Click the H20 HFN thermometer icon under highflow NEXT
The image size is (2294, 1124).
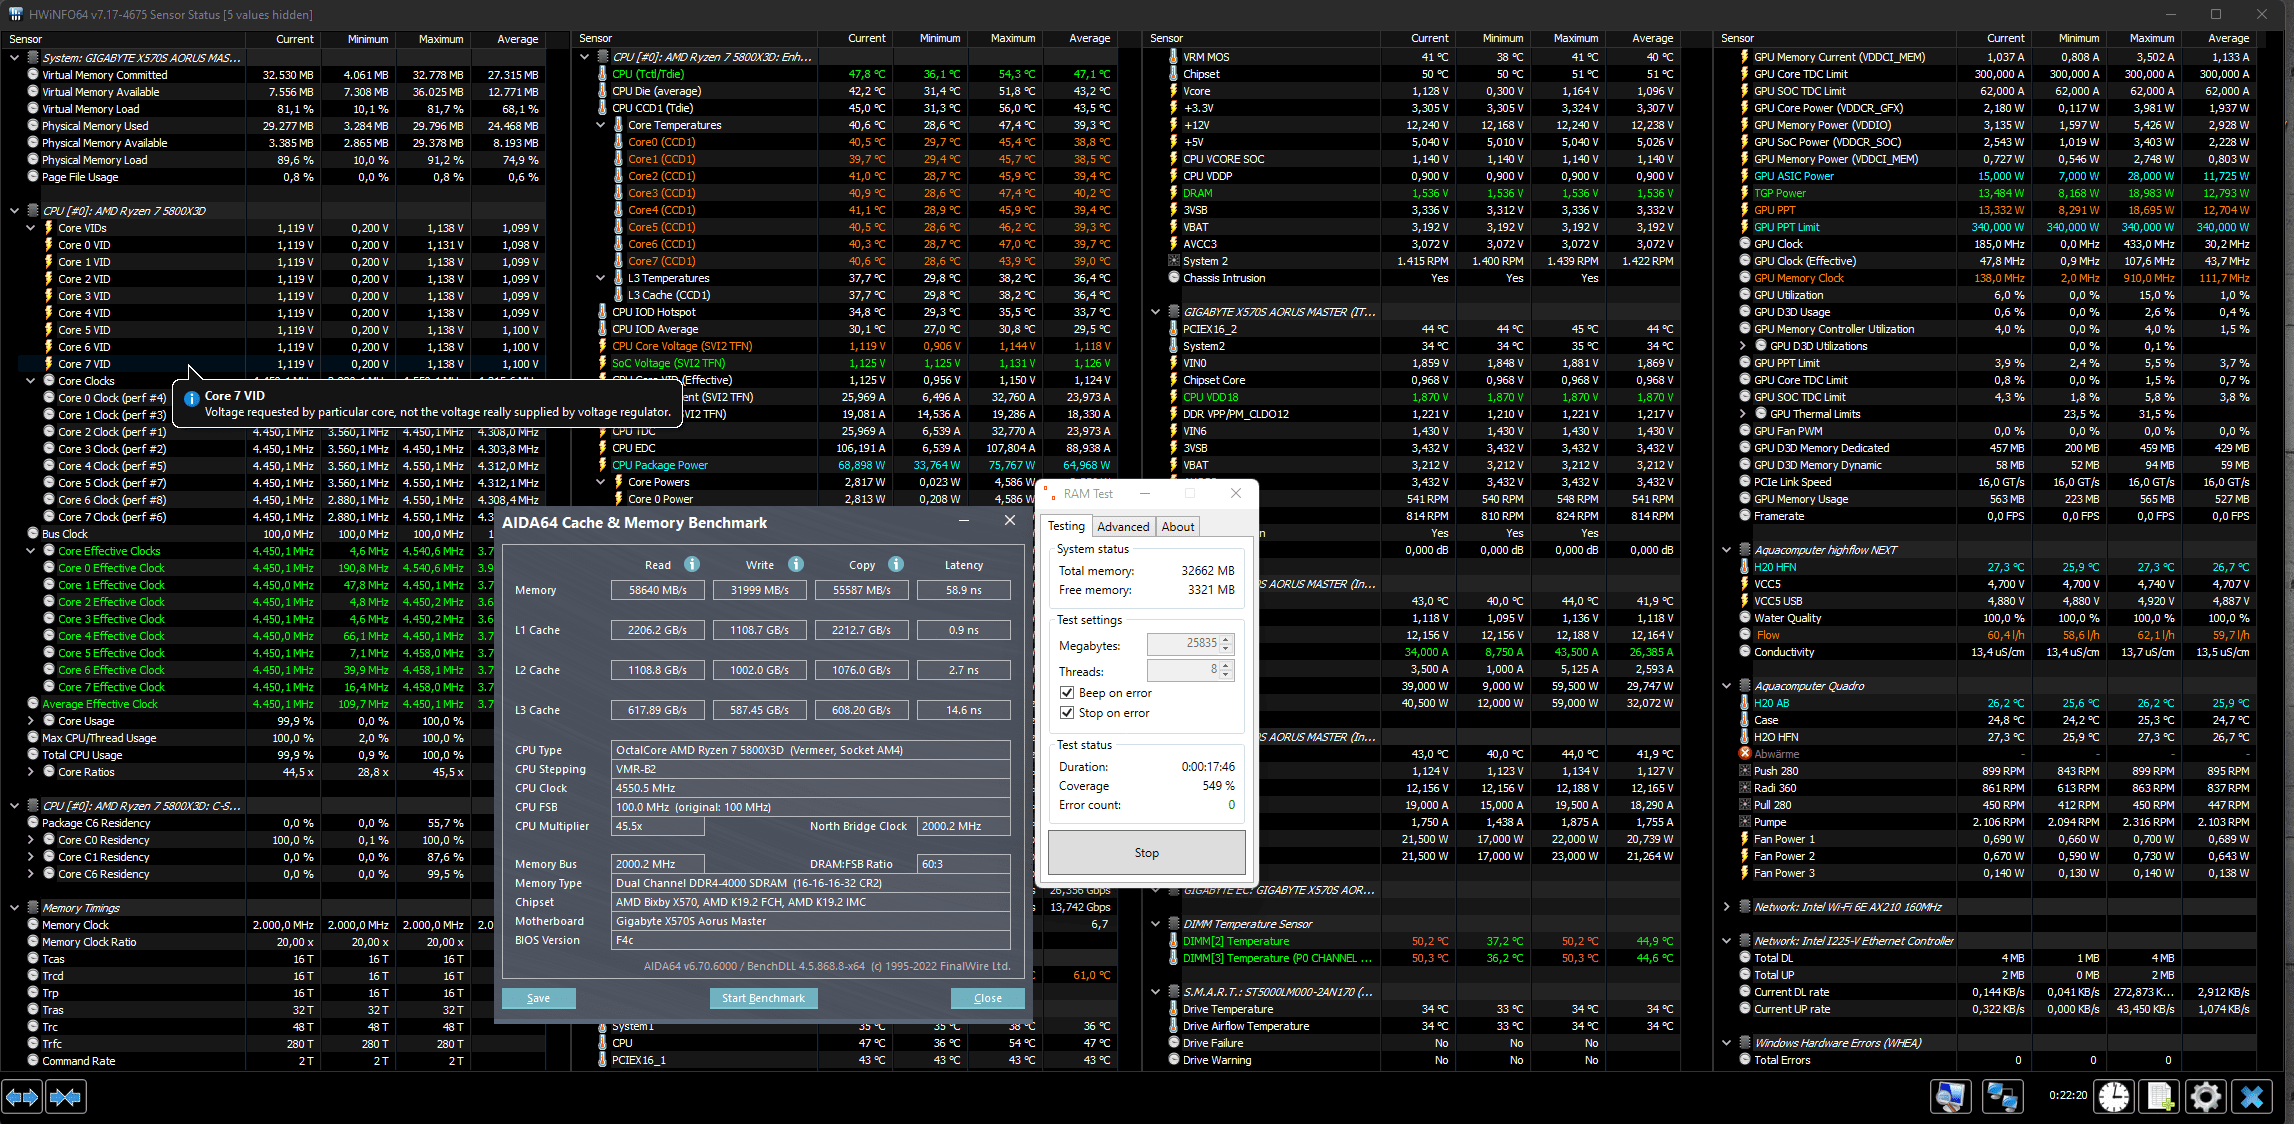pyautogui.click(x=1745, y=567)
